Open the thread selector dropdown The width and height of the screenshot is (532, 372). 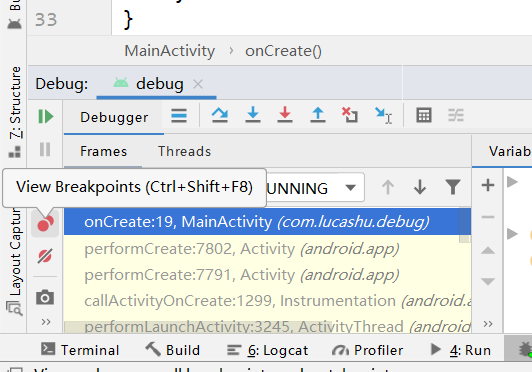point(350,188)
